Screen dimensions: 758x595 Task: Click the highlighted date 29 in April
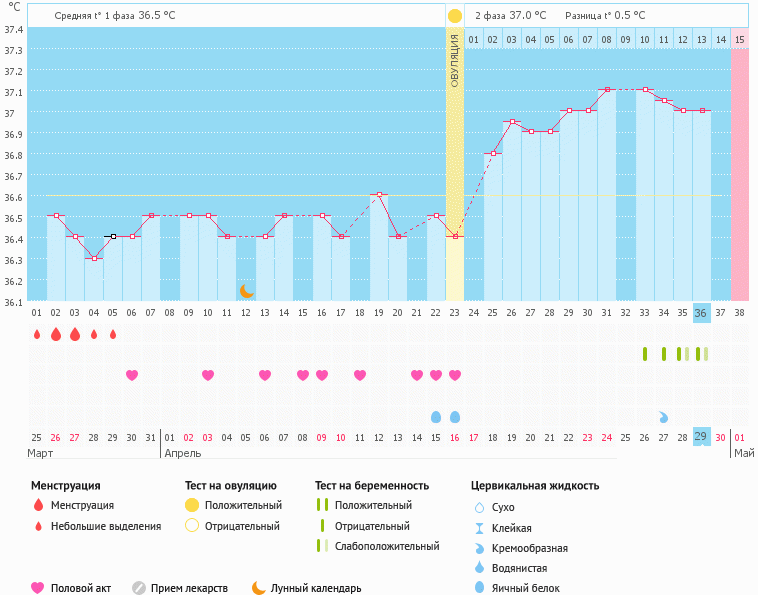(701, 437)
